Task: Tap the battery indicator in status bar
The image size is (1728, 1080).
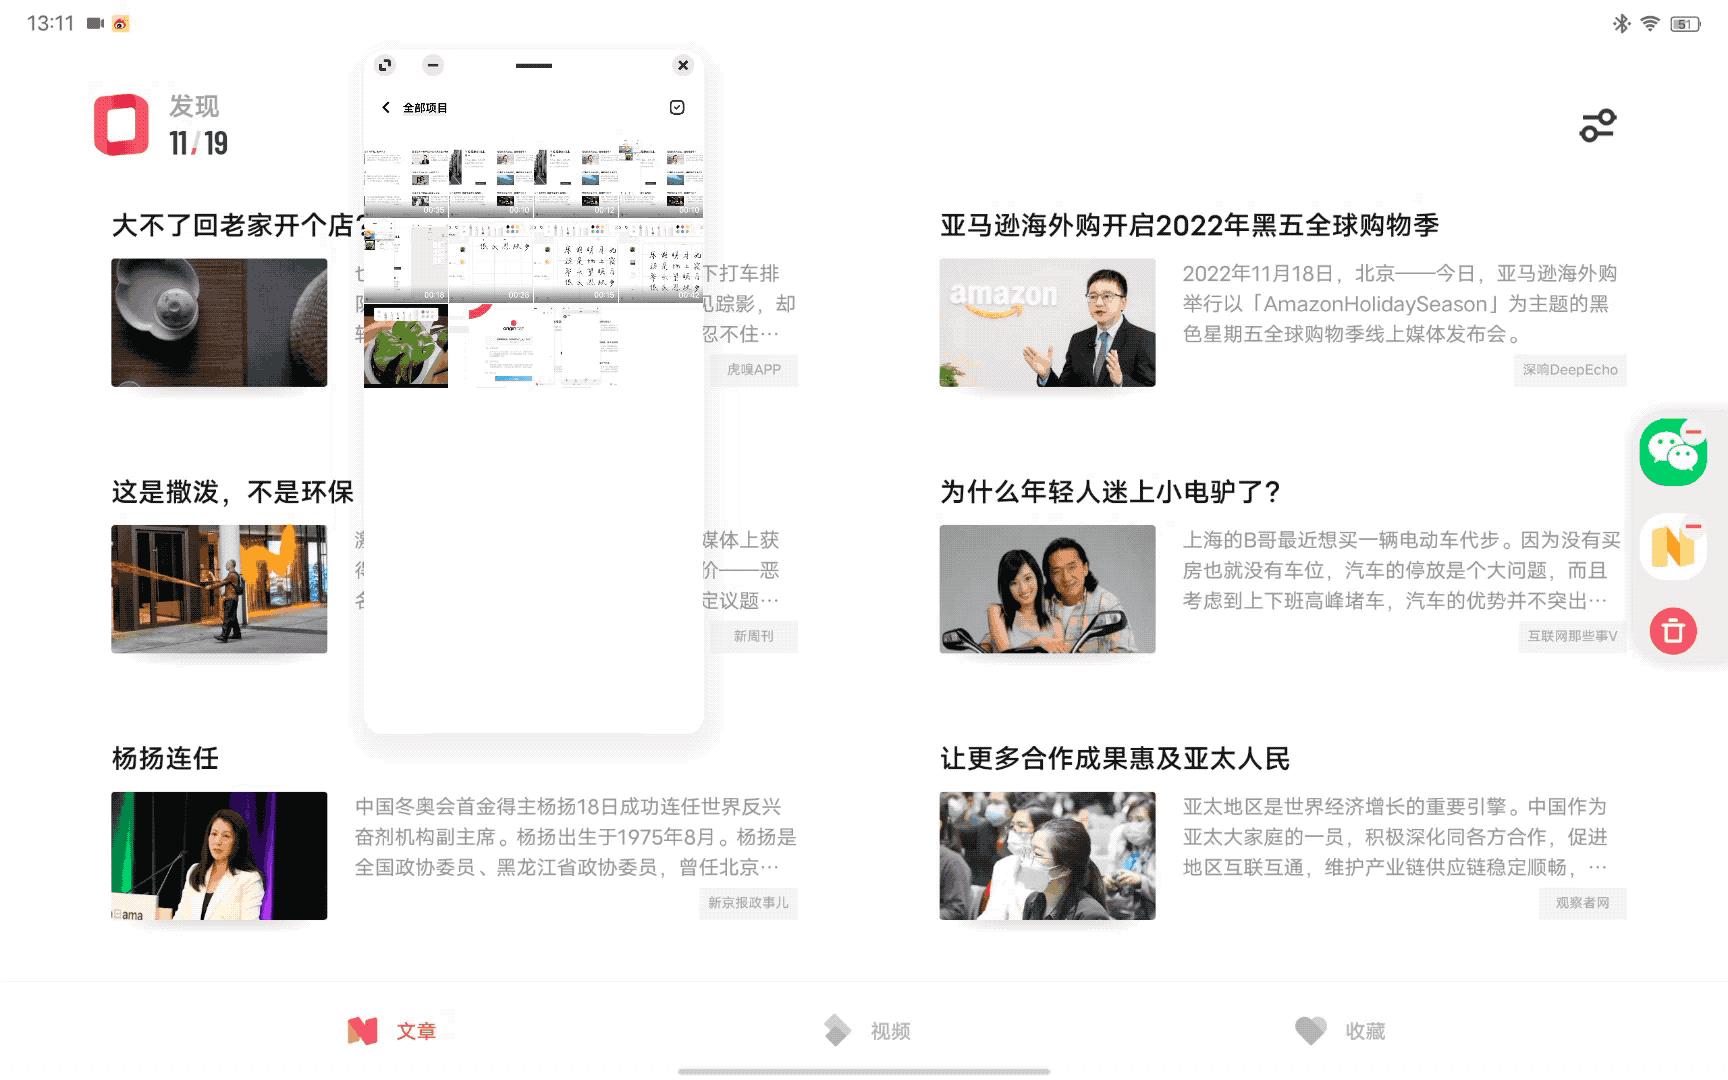Action: coord(1686,23)
